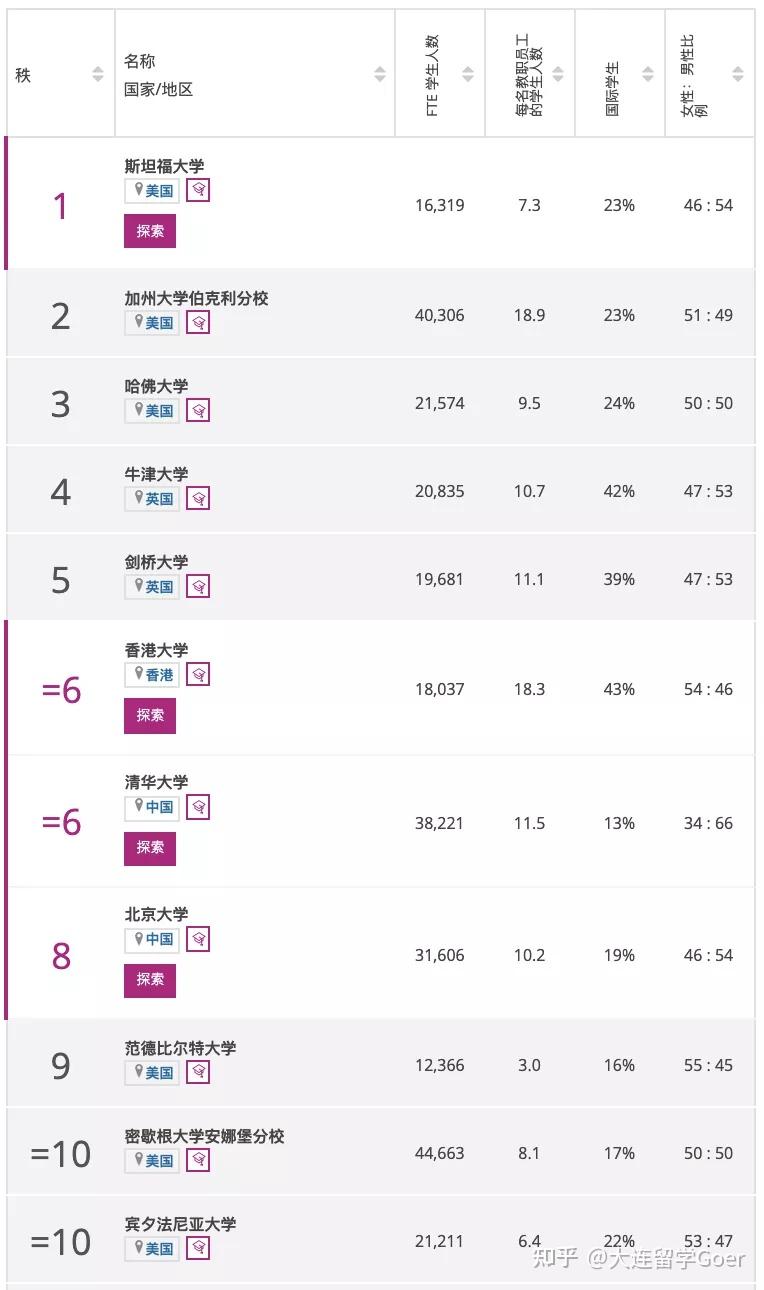
Task: Click graduation cap icon in 范德比尔特大学 row
Action: point(198,1072)
